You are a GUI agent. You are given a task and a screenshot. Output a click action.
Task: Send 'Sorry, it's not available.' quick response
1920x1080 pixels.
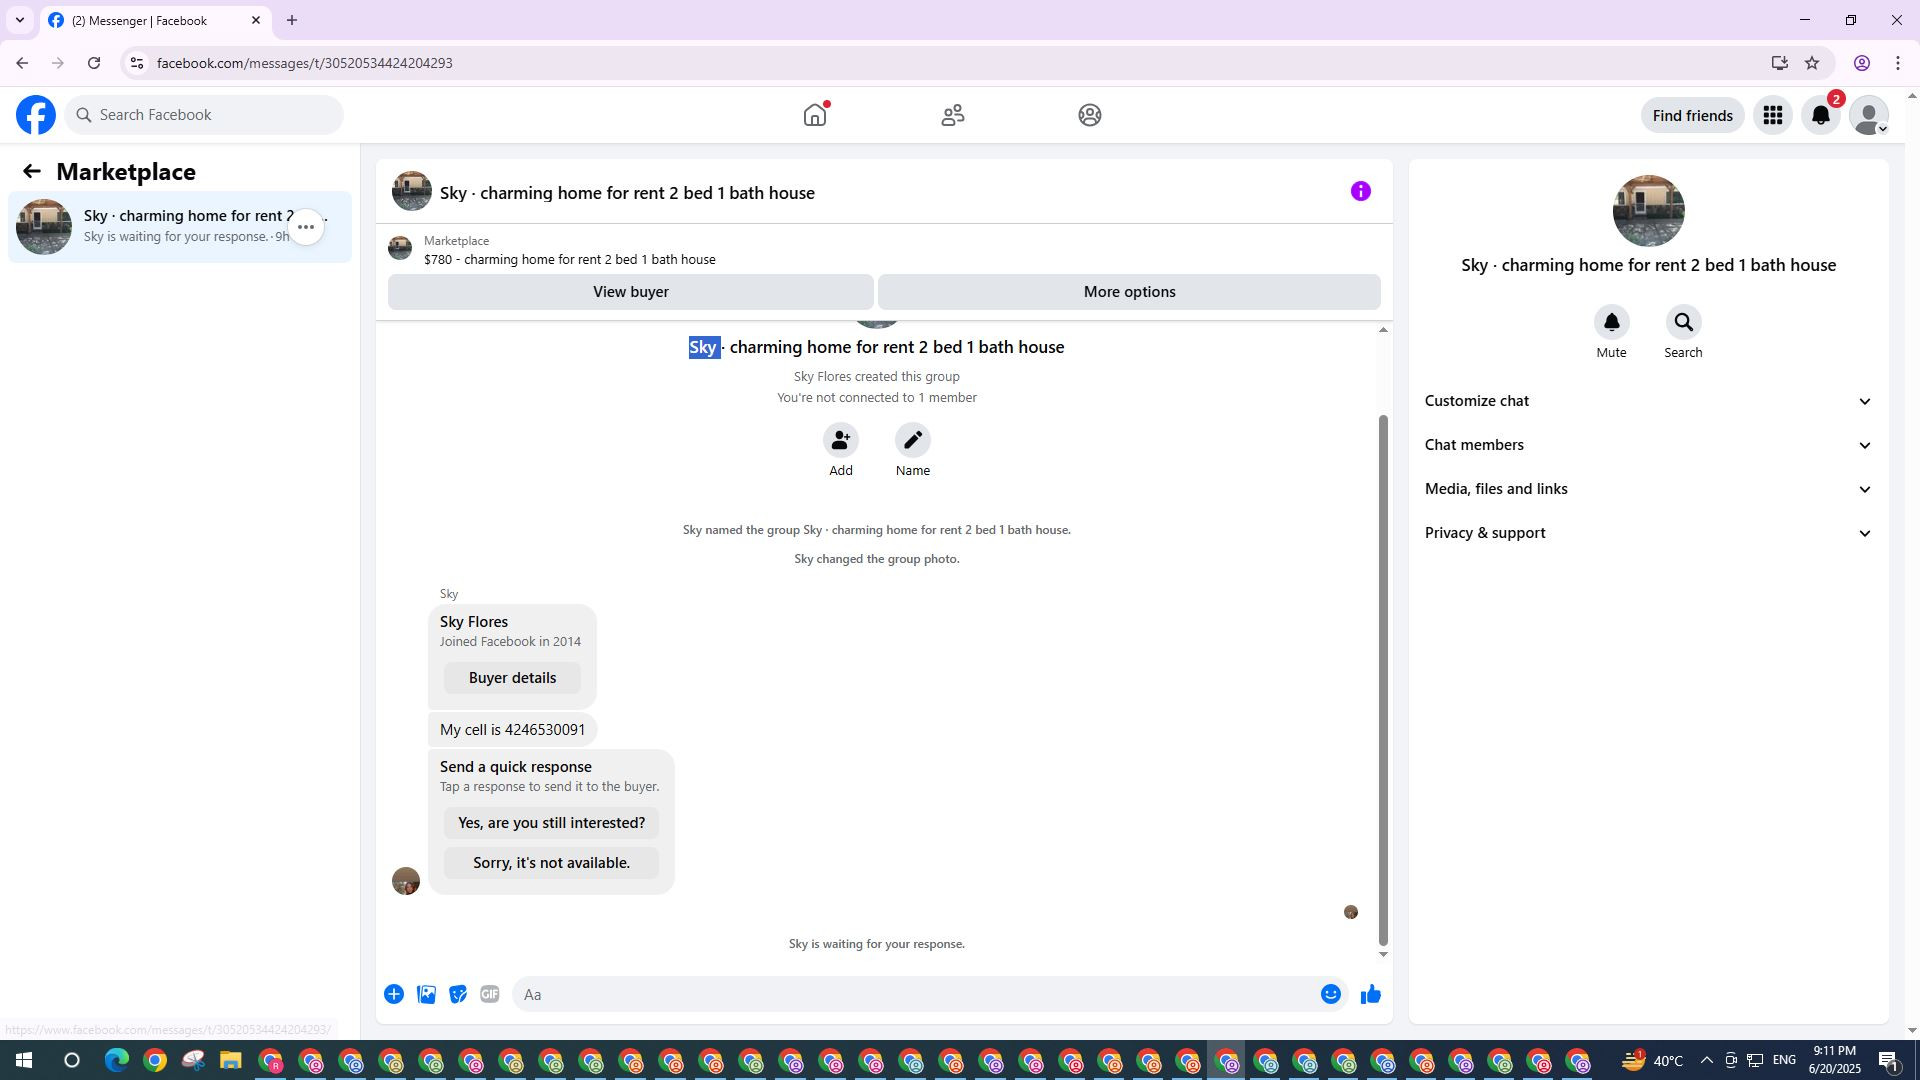pos(551,863)
